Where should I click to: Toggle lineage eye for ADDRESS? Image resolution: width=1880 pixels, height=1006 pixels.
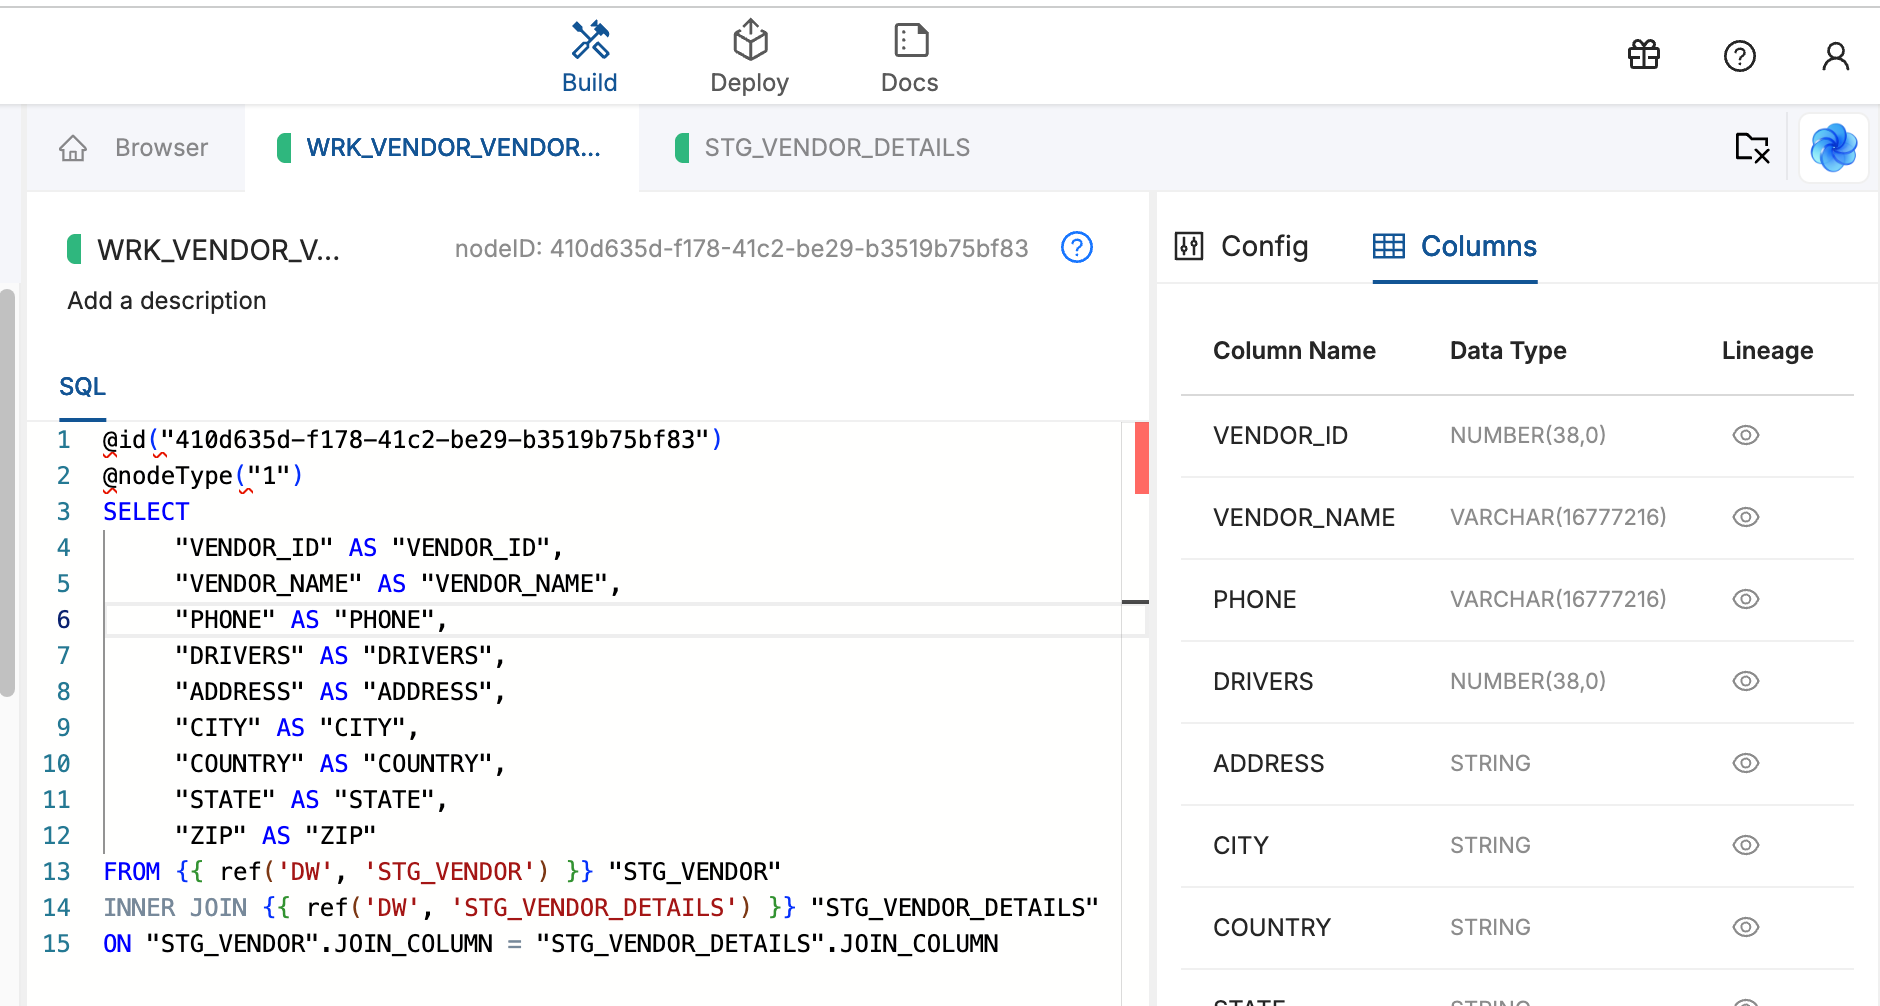click(x=1745, y=763)
